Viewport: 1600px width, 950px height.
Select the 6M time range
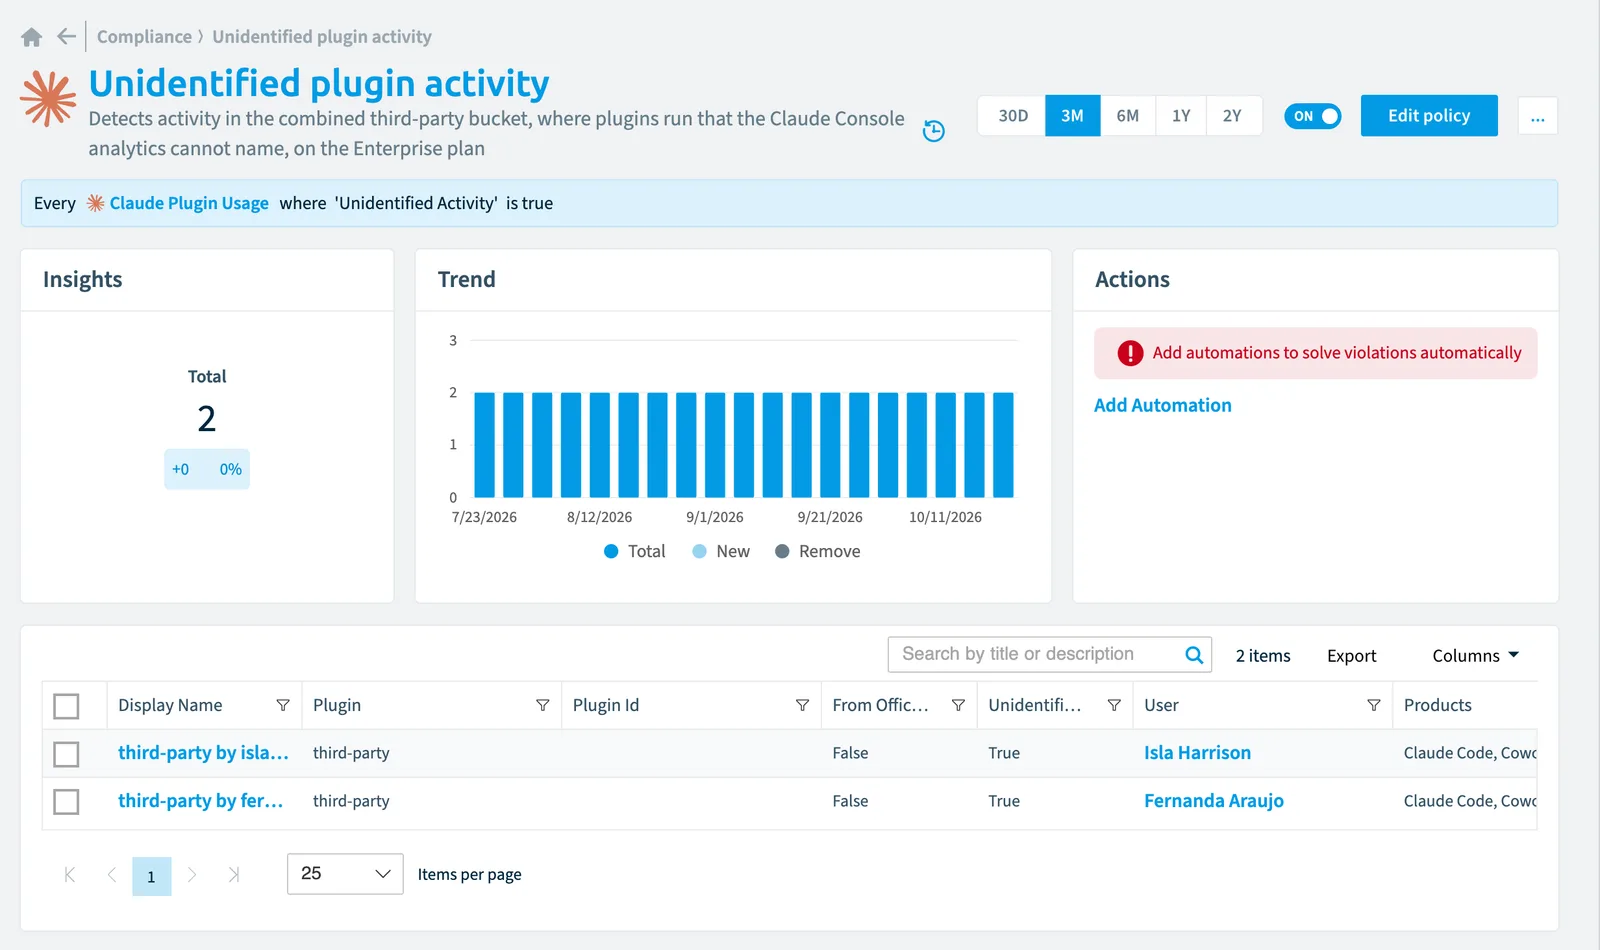pyautogui.click(x=1128, y=116)
